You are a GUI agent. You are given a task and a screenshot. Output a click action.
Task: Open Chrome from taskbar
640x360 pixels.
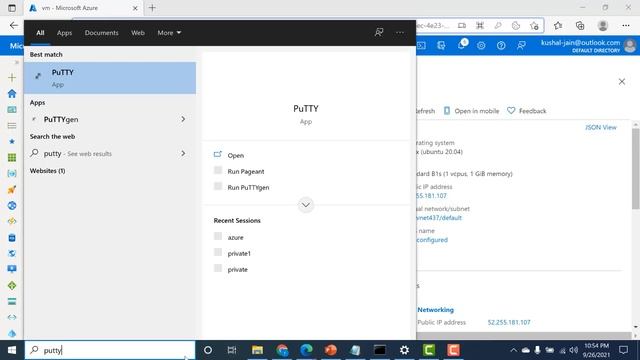coord(282,350)
